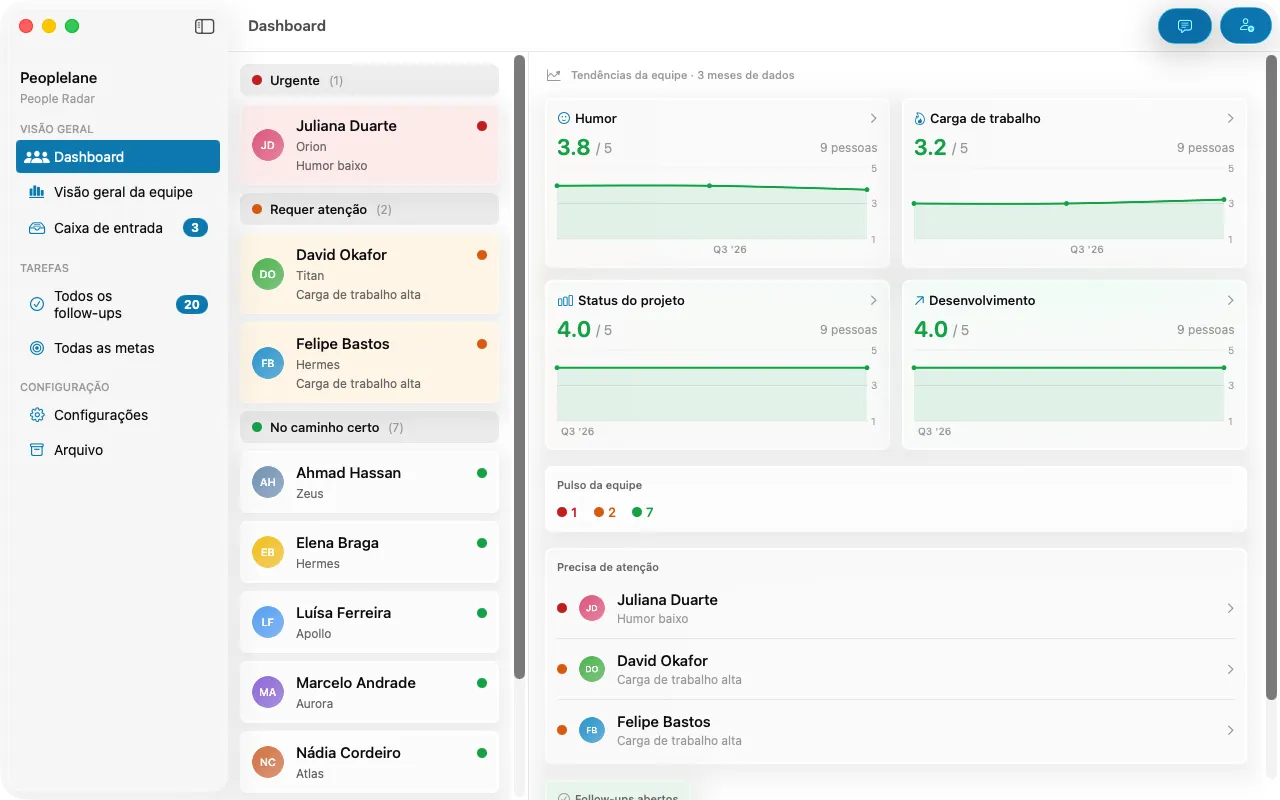This screenshot has width=1280, height=800.
Task: Click Marcelo Andrade's MA avatar
Action: coord(268,692)
